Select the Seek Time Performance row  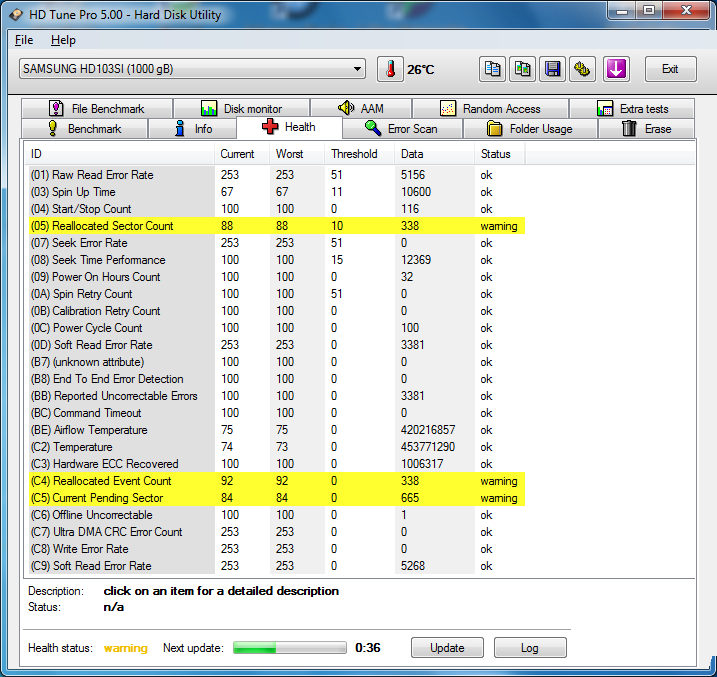[x=277, y=260]
